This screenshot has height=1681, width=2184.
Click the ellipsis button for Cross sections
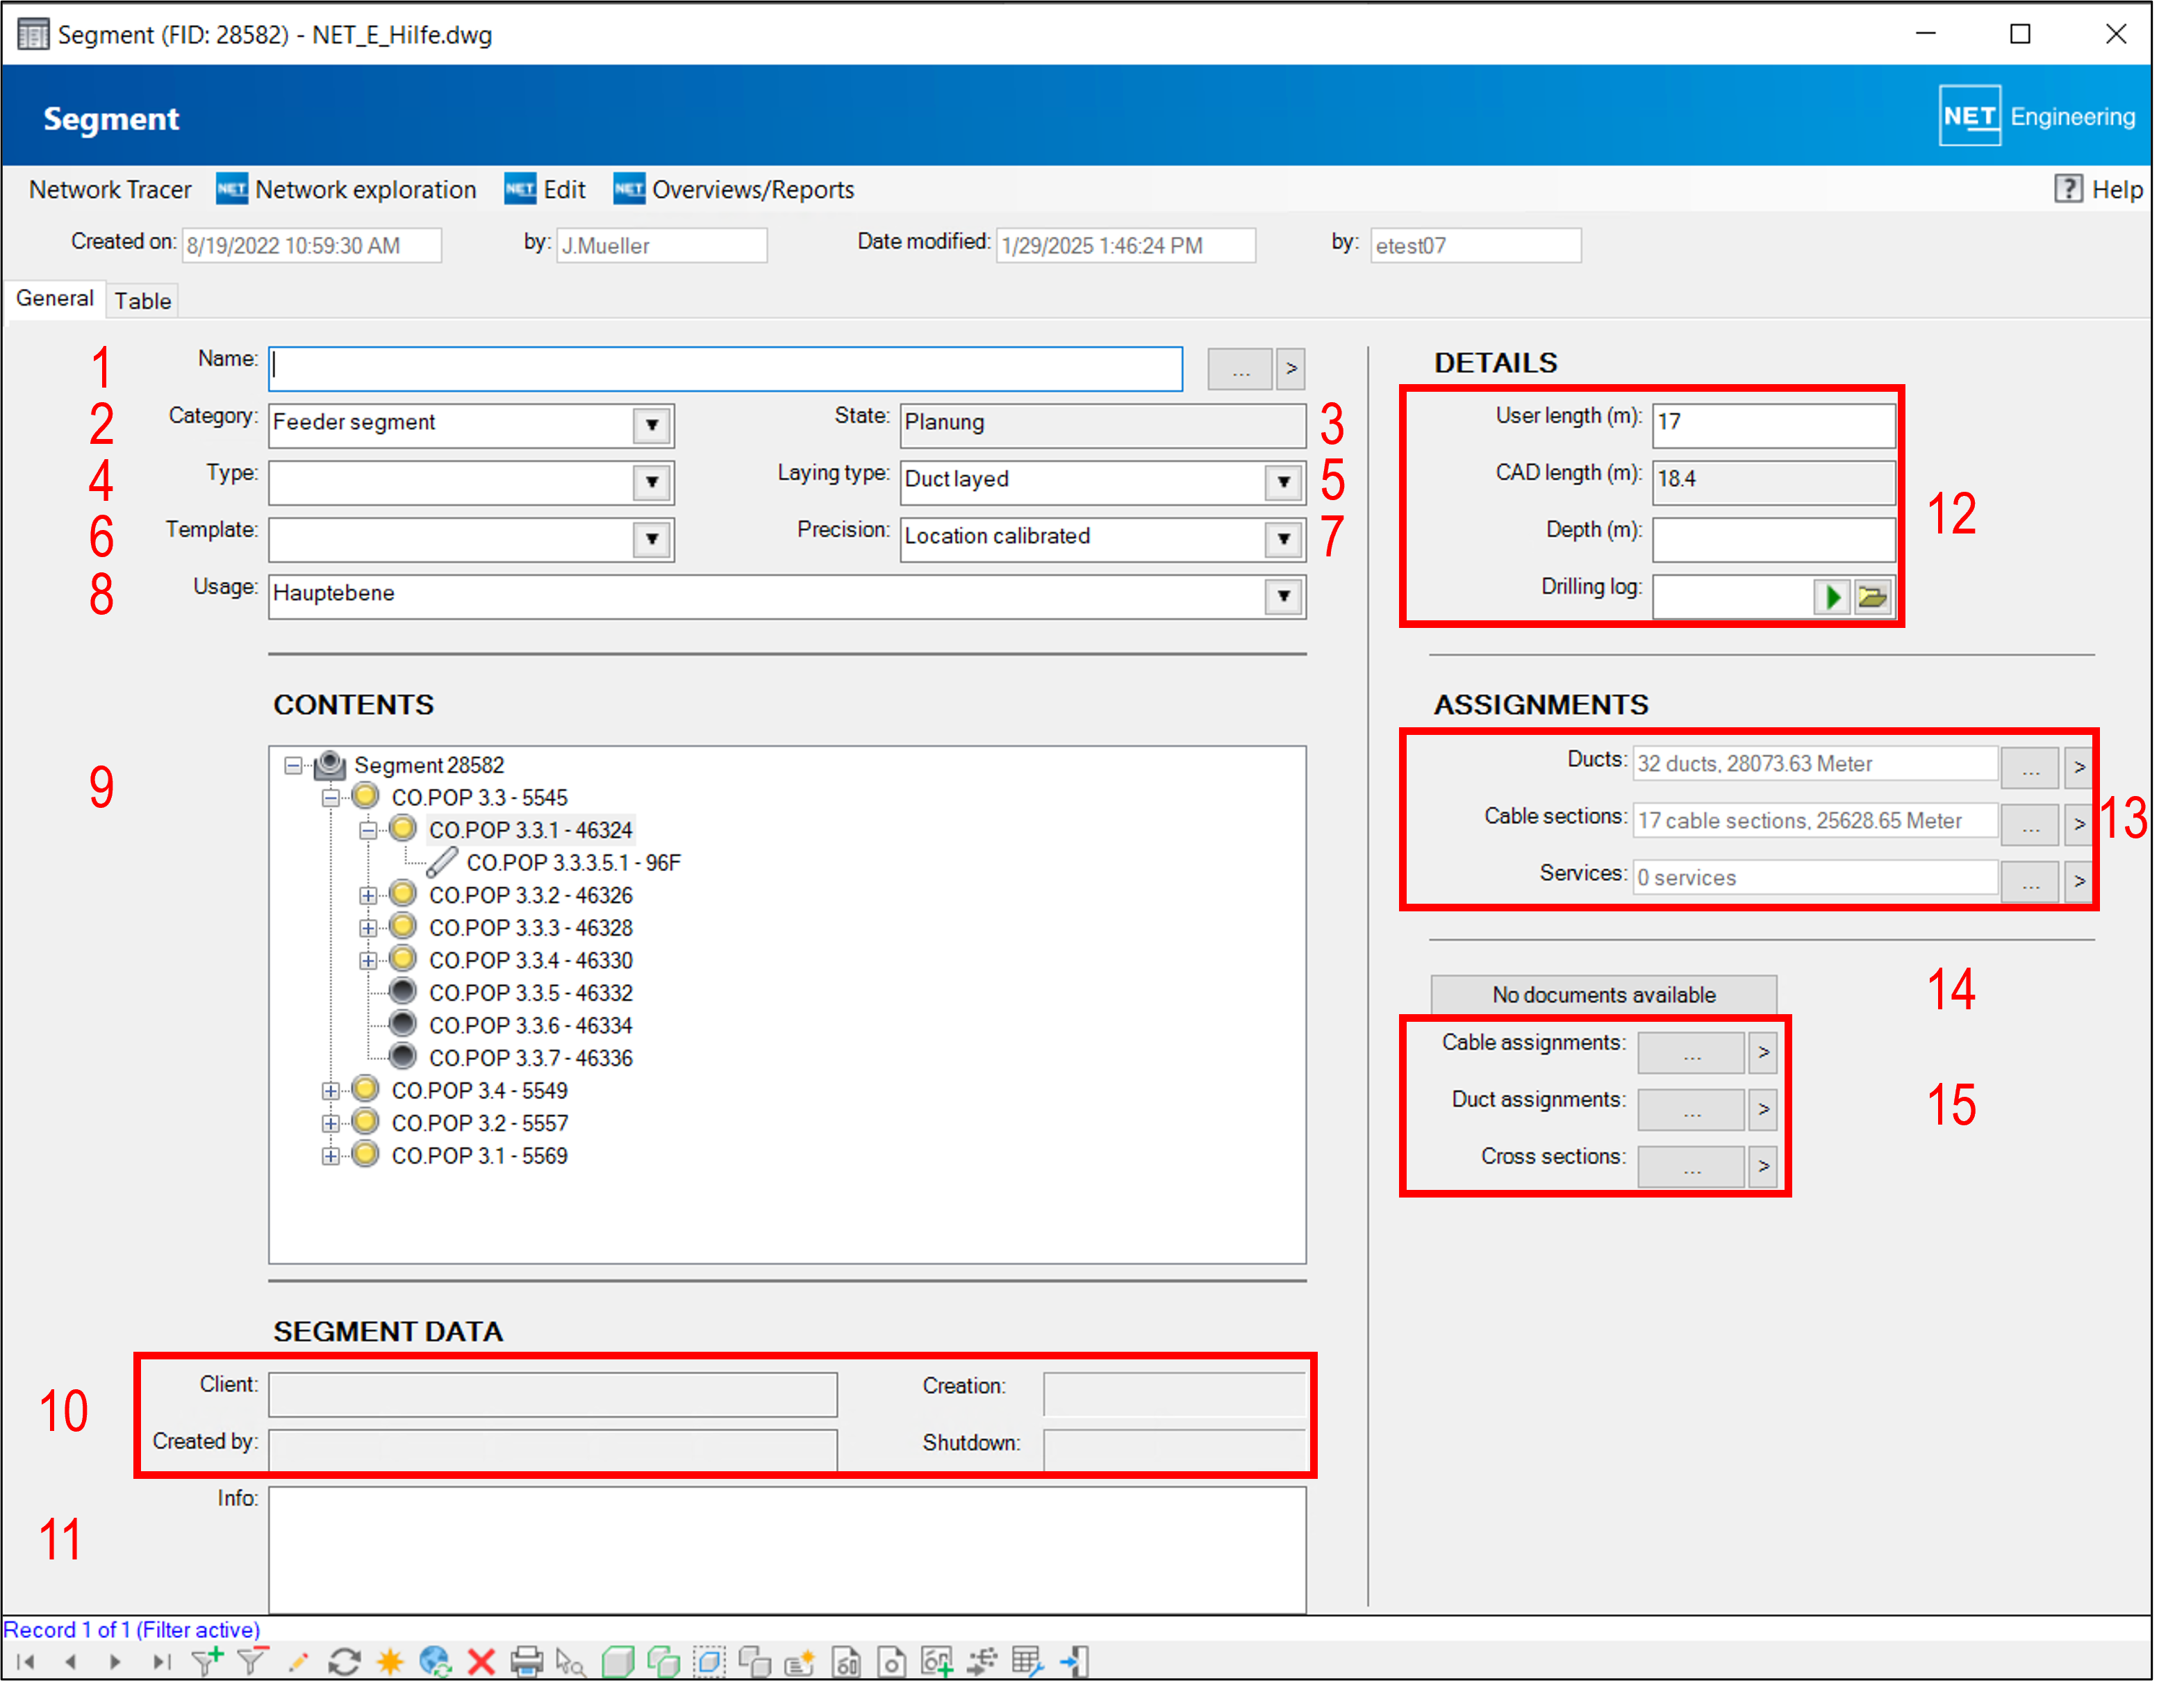(x=1691, y=1166)
